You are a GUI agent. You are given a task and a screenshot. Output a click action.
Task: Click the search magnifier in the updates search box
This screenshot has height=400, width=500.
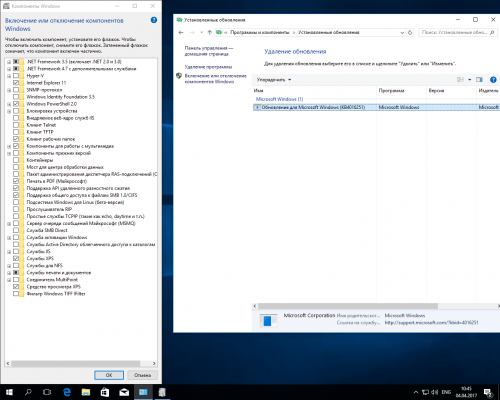(492, 32)
